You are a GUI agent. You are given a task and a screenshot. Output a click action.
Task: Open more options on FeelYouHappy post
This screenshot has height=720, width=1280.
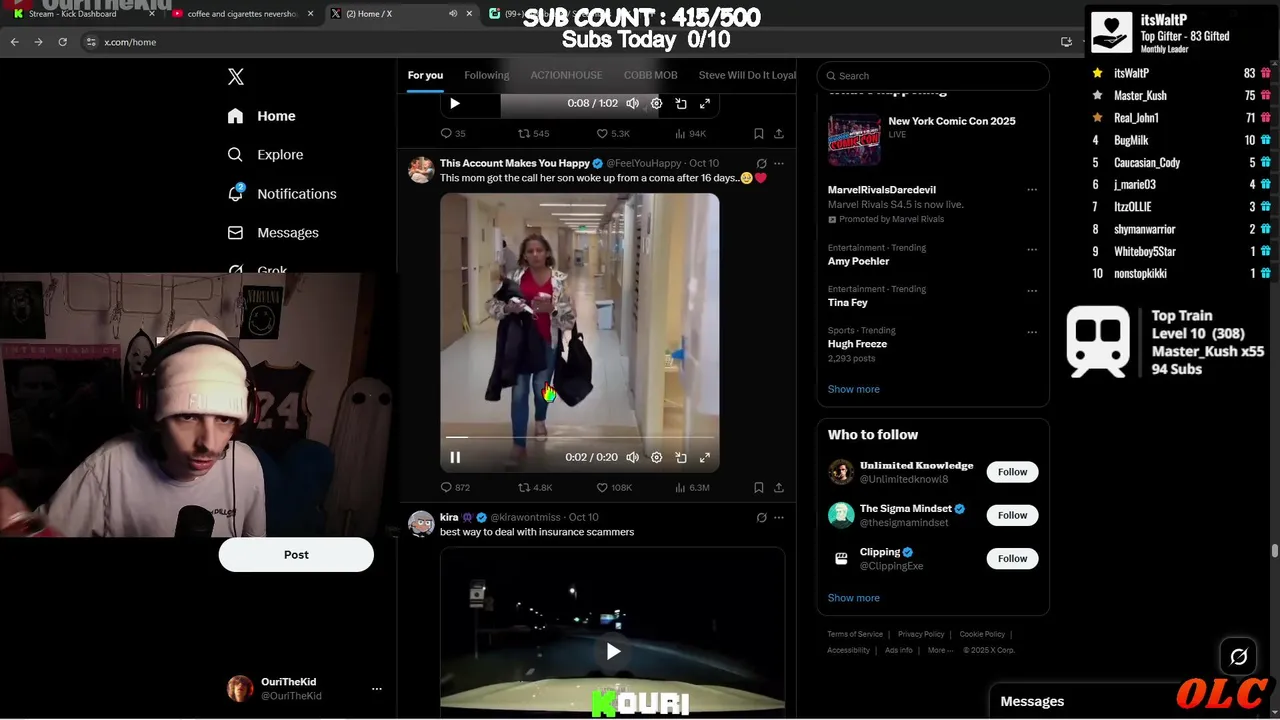pyautogui.click(x=779, y=164)
